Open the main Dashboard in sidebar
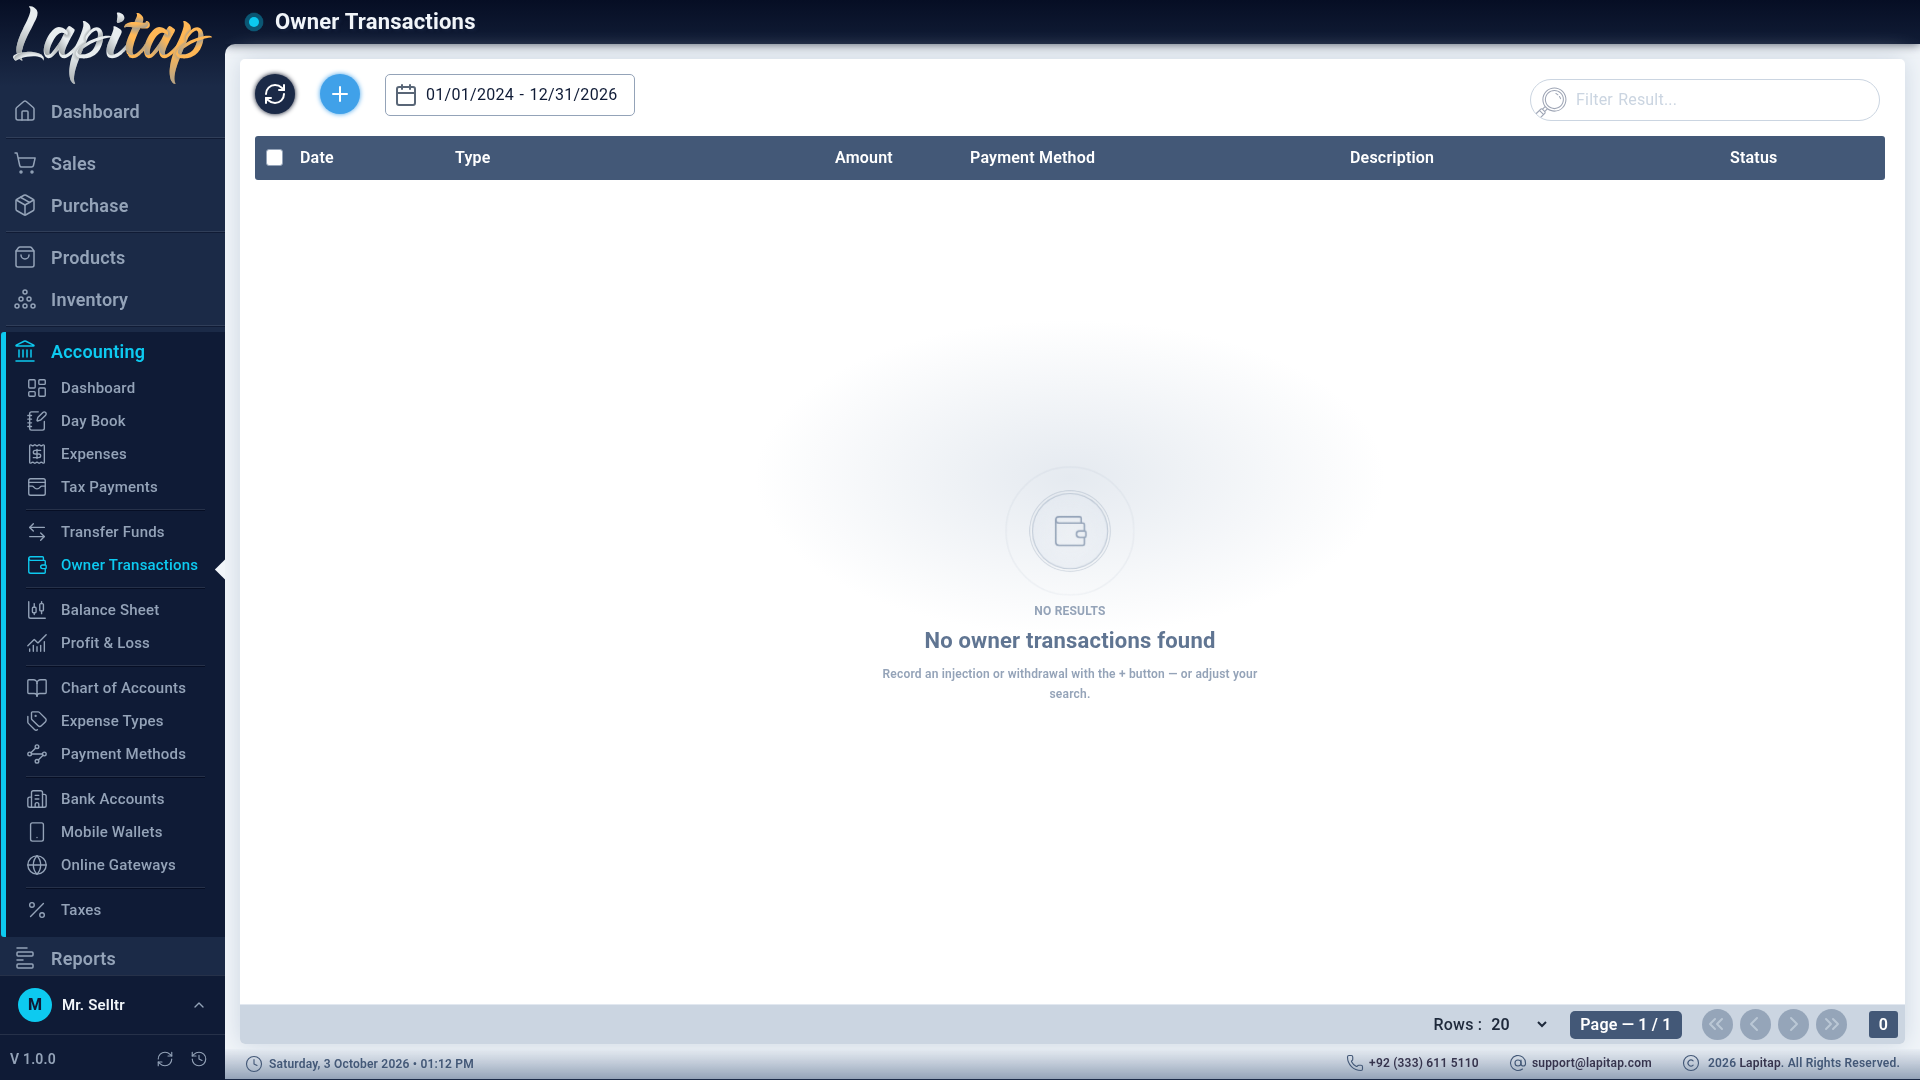 [x=112, y=112]
